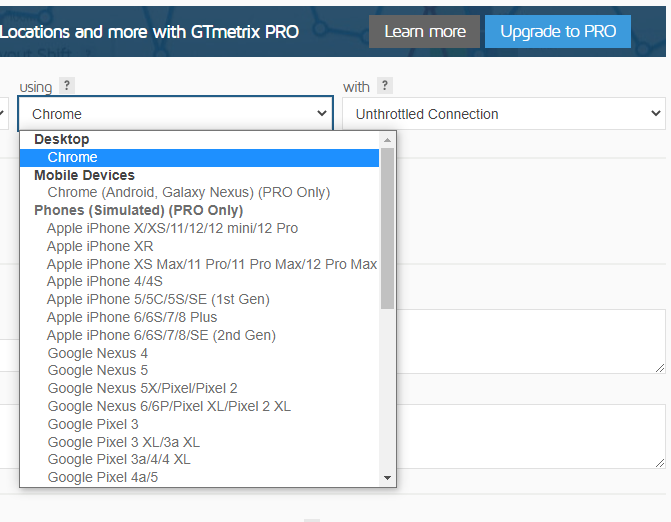The width and height of the screenshot is (671, 522).
Task: Select Google Pixel 4a/5 option
Action: pyautogui.click(x=199, y=478)
